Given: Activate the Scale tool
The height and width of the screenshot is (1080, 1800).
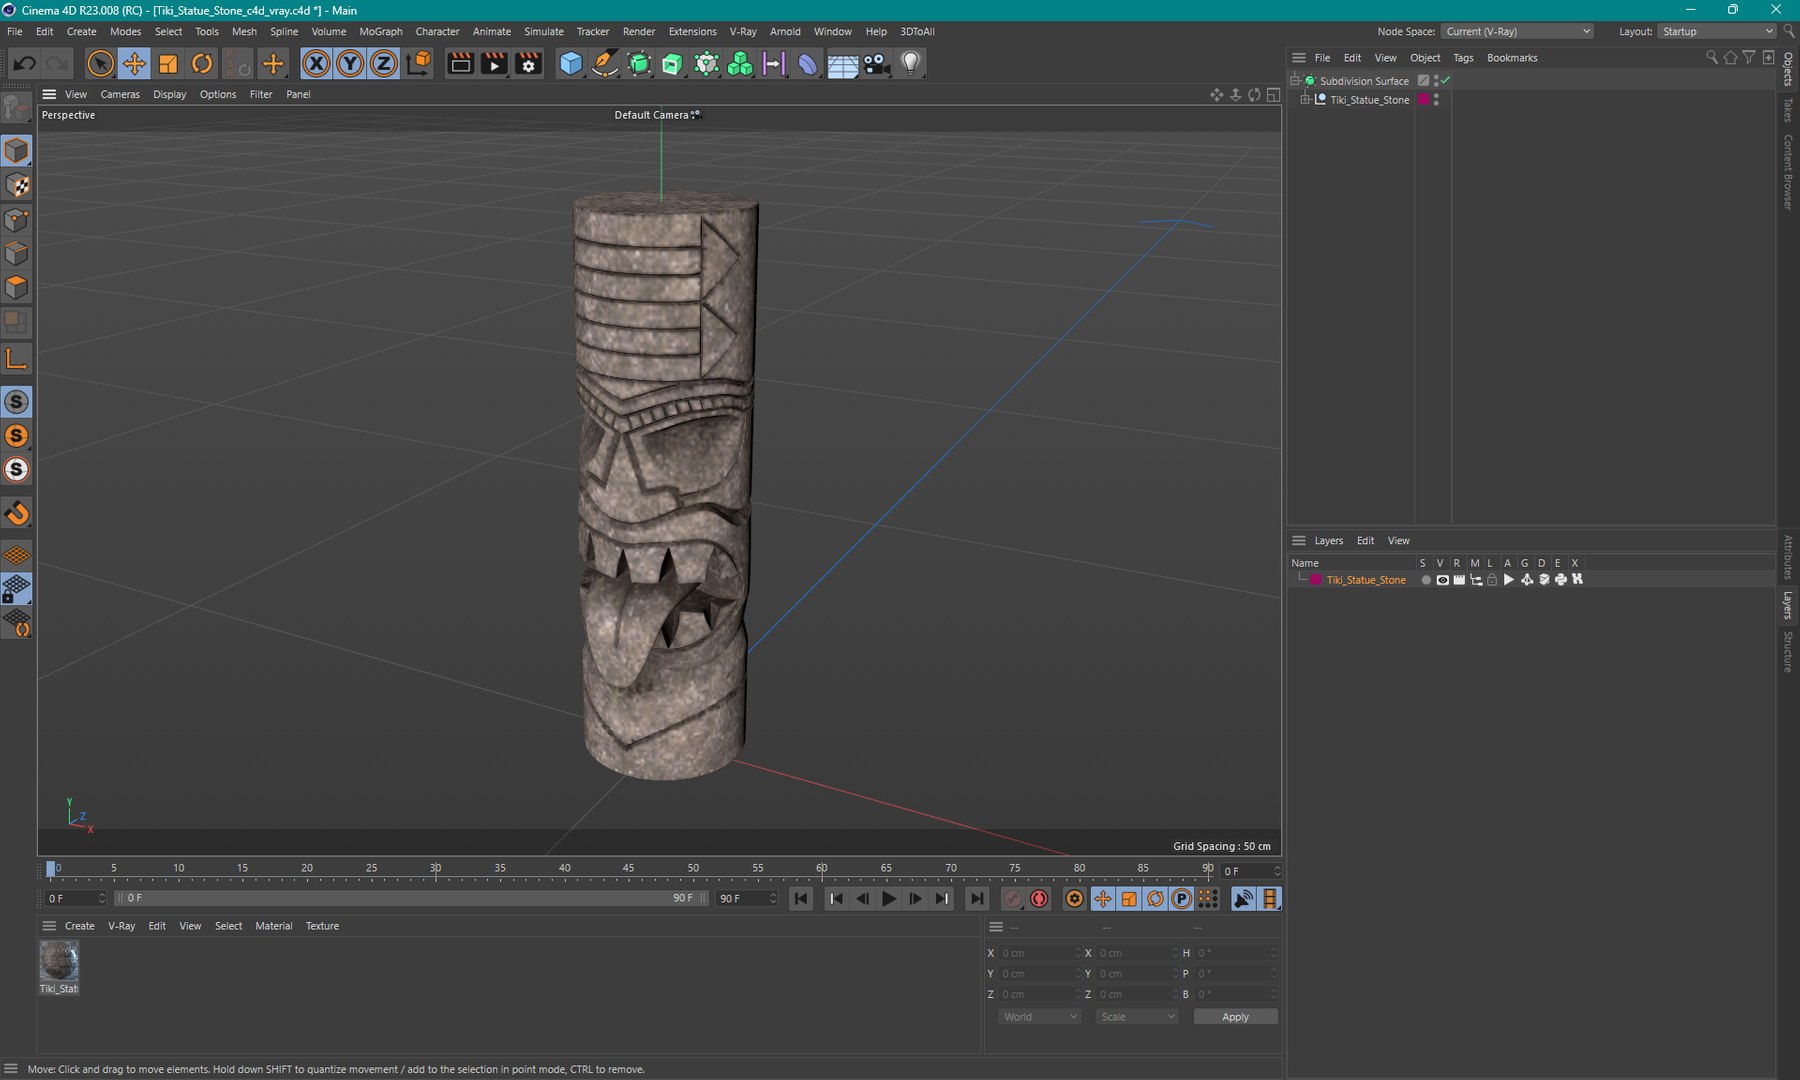Looking at the screenshot, I should tap(168, 64).
